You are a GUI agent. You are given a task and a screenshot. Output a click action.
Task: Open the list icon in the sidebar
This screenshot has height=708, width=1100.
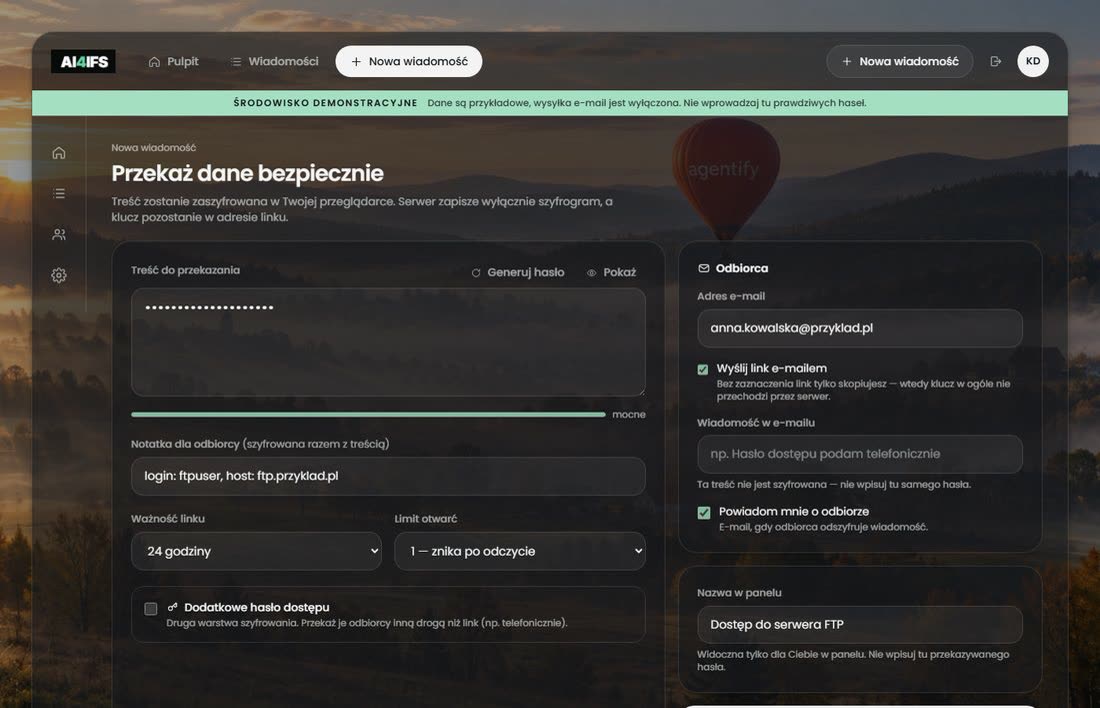coord(59,193)
